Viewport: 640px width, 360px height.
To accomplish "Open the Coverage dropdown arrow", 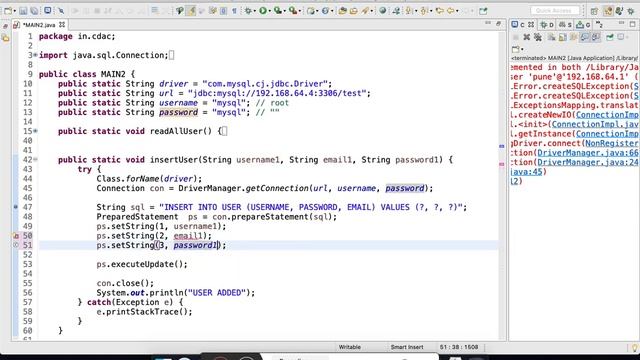I will (284, 11).
